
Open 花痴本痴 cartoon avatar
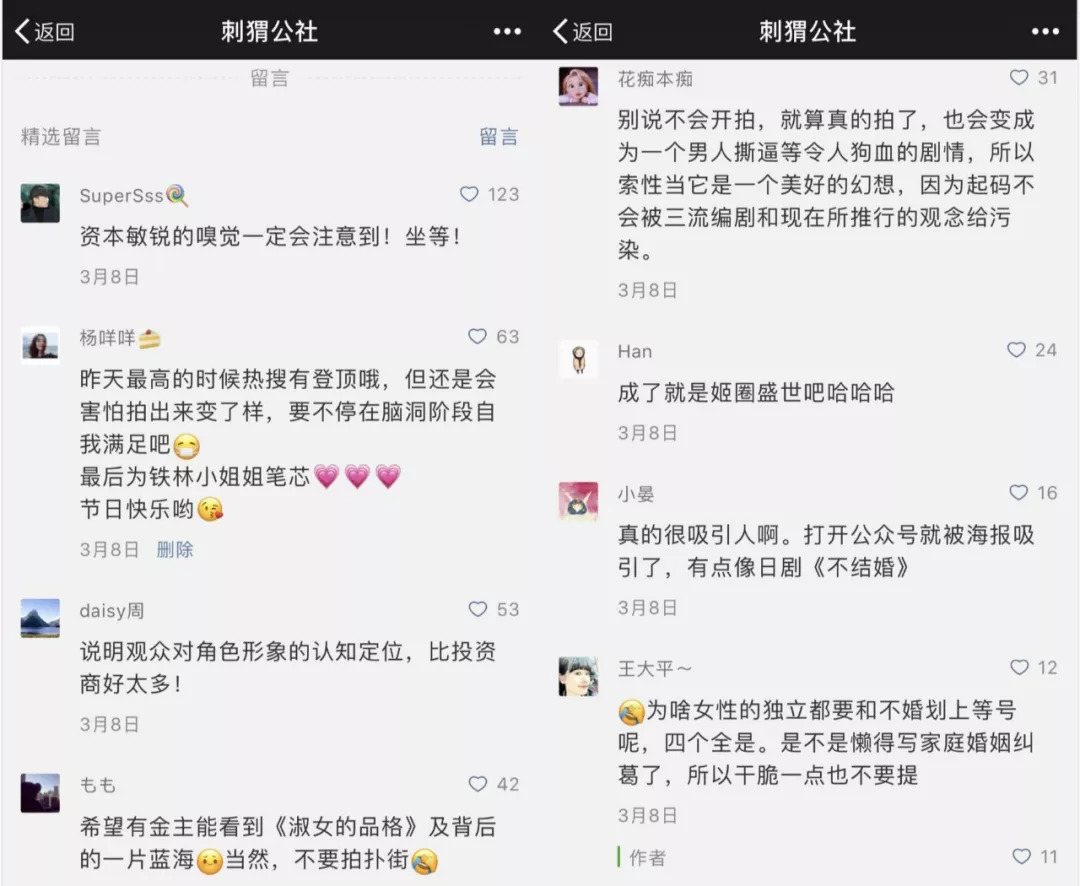click(578, 86)
